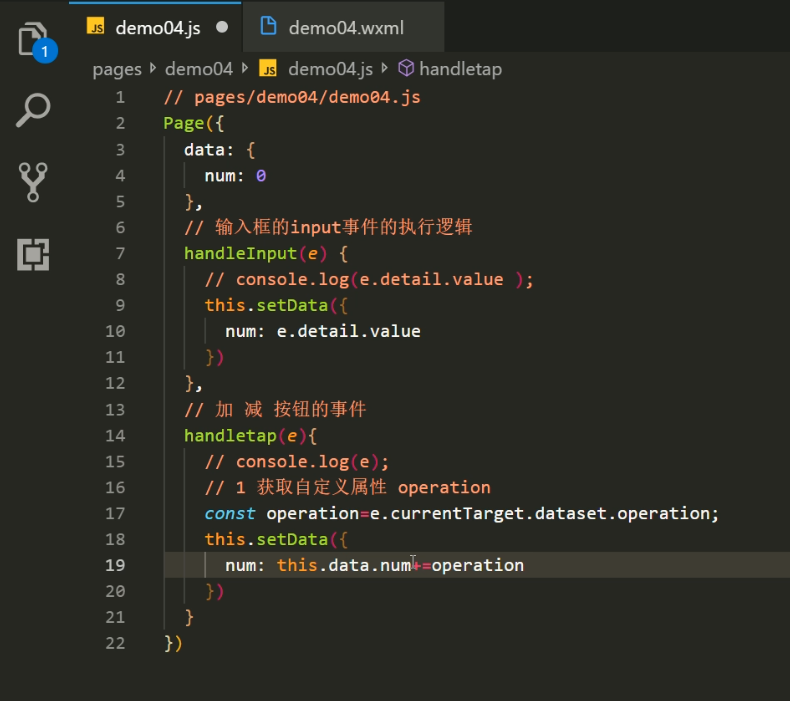The width and height of the screenshot is (790, 701).
Task: Open the Explorer files icon in activity bar
Action: pyautogui.click(x=33, y=39)
